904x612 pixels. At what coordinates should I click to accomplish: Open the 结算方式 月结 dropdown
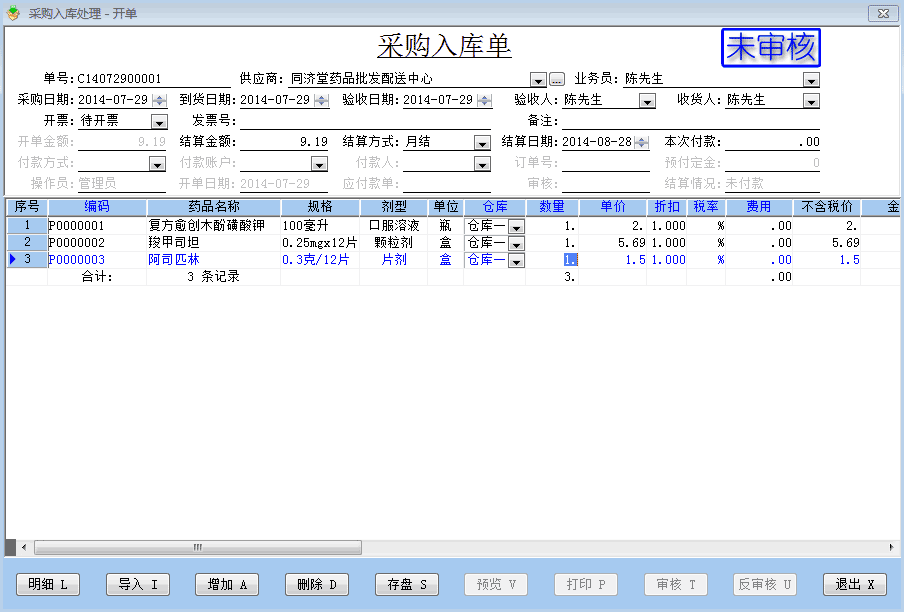tap(483, 142)
